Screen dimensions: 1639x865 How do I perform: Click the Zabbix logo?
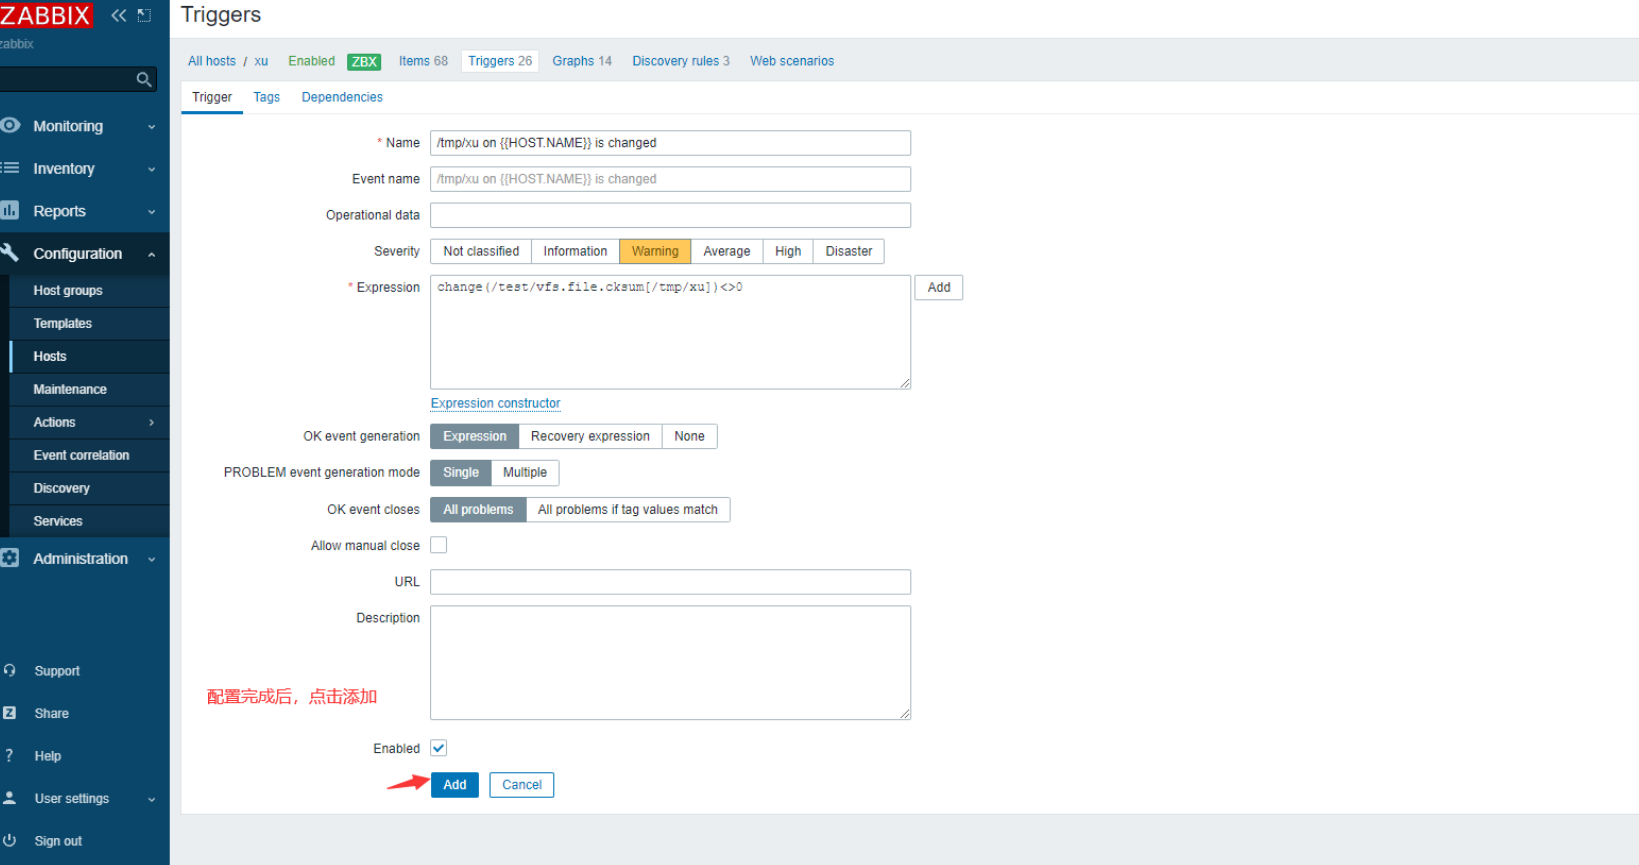(45, 15)
